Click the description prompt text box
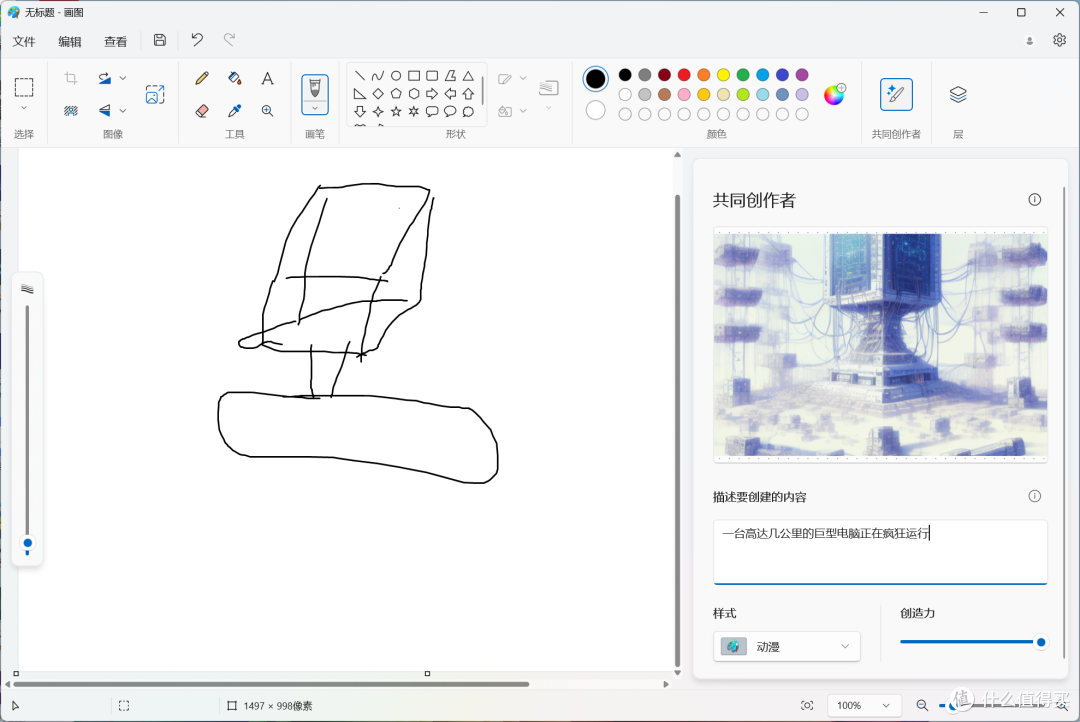This screenshot has height=722, width=1080. (x=880, y=552)
